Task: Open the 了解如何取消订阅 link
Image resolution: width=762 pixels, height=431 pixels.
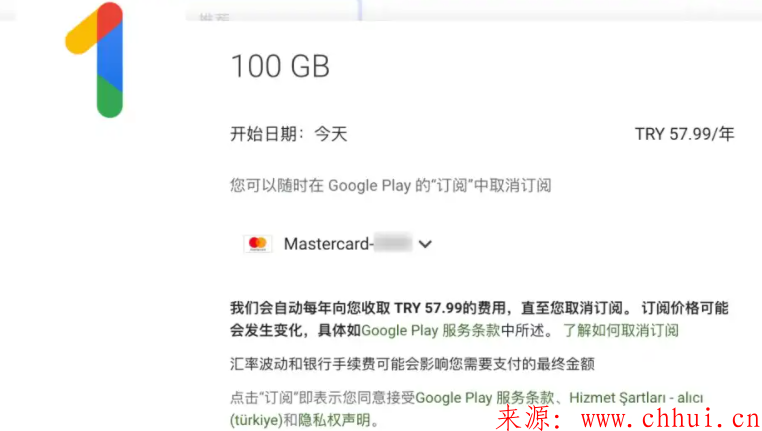Action: click(621, 330)
